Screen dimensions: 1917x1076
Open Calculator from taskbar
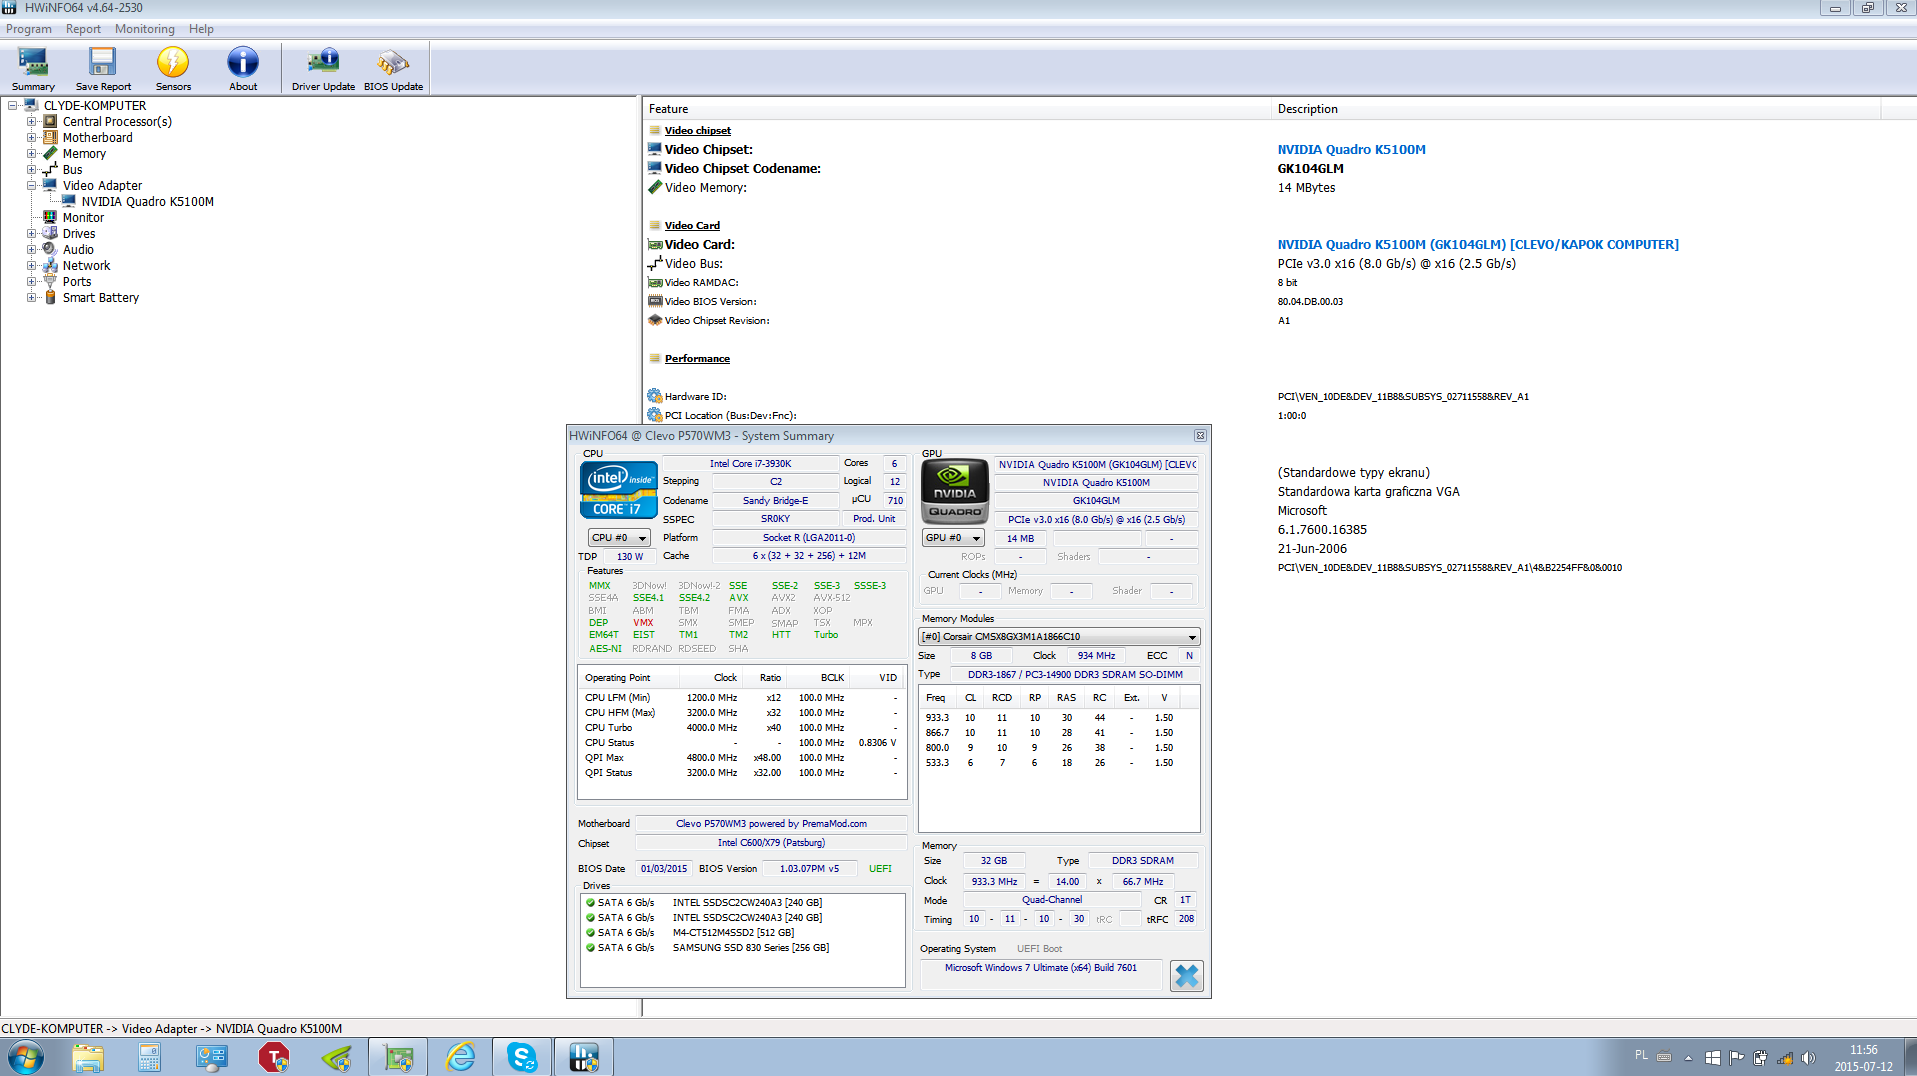(149, 1057)
